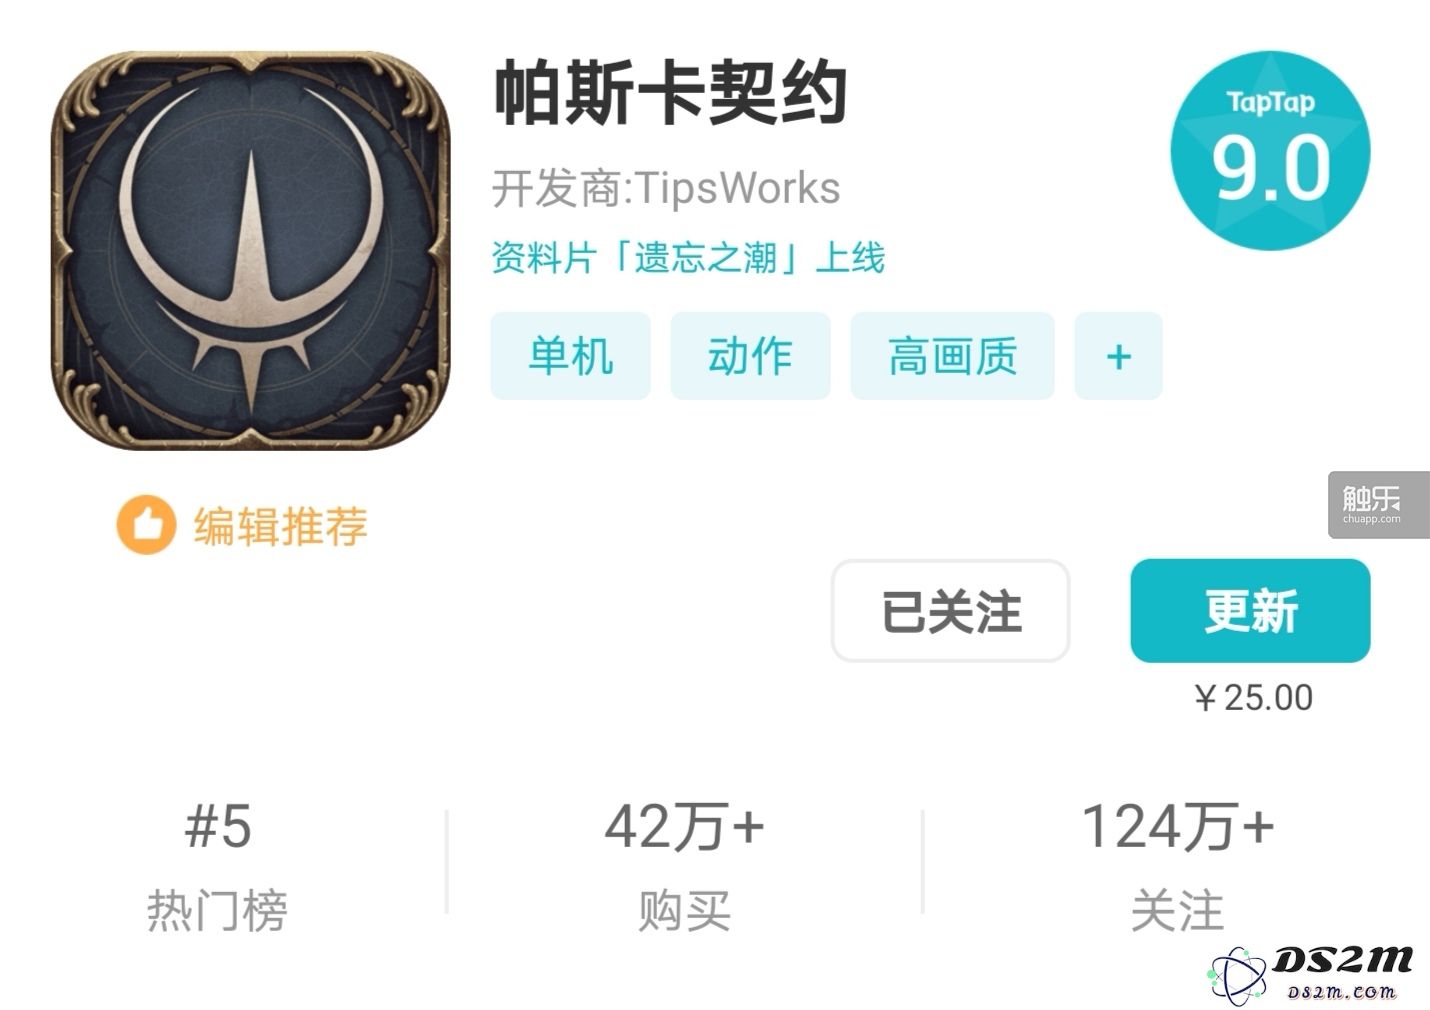Screen dimensions: 1430x1010
Task: Click the 编辑推荐 editor's pick label
Action: (281, 526)
